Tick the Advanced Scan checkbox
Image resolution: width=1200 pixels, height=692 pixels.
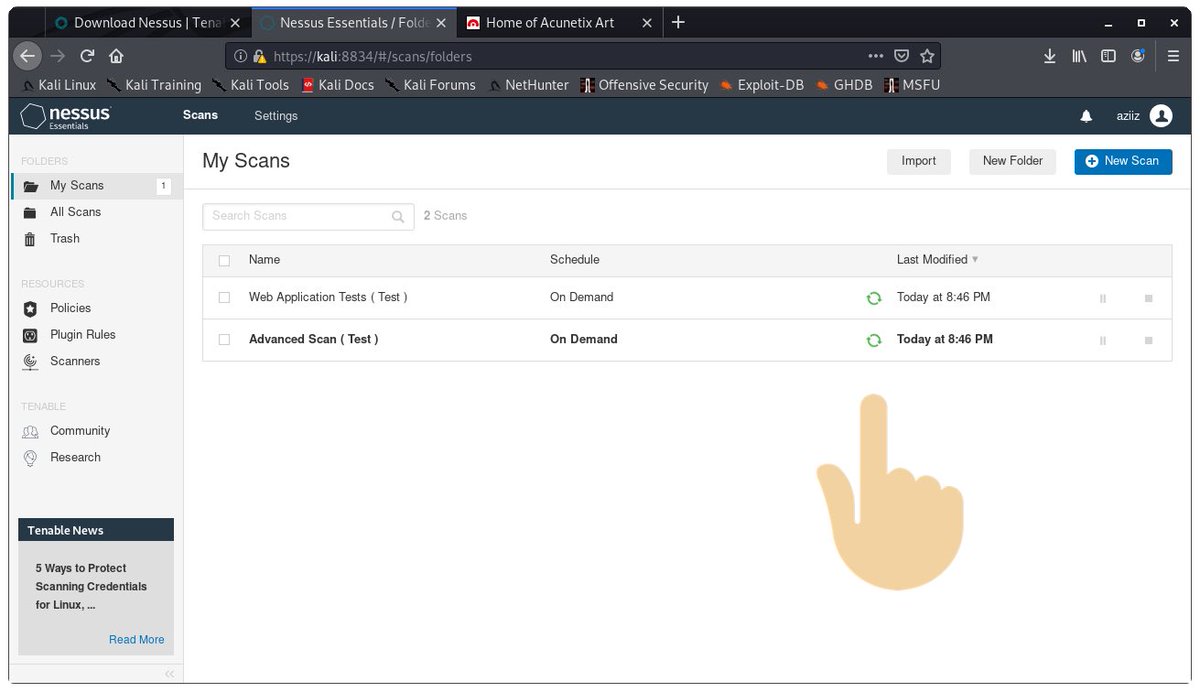pos(224,340)
